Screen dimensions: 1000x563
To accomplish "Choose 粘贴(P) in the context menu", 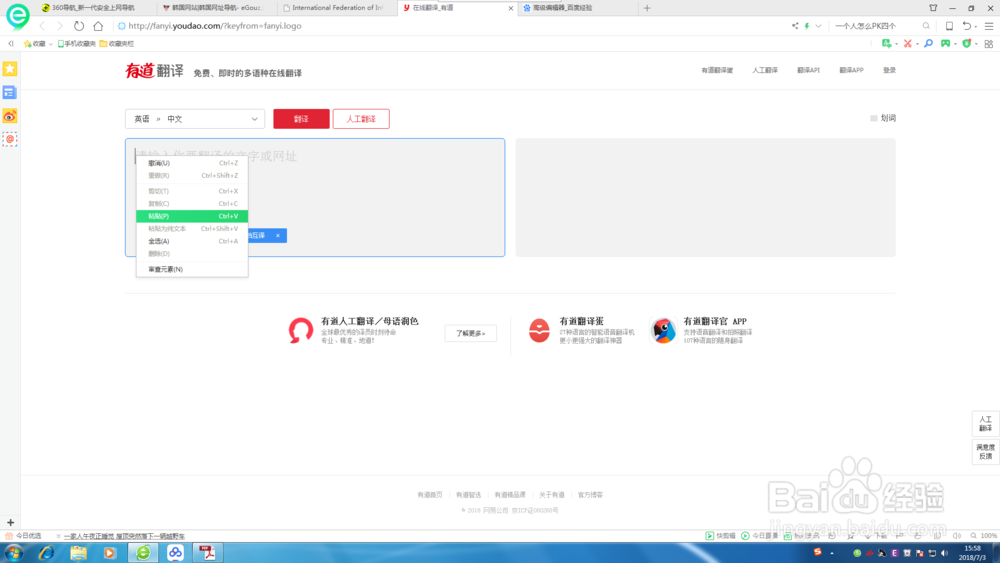I will [x=192, y=216].
